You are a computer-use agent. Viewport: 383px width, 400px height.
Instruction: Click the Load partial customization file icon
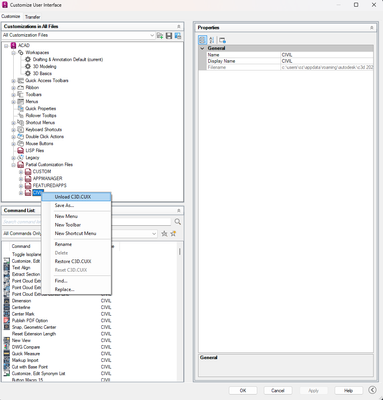160,35
